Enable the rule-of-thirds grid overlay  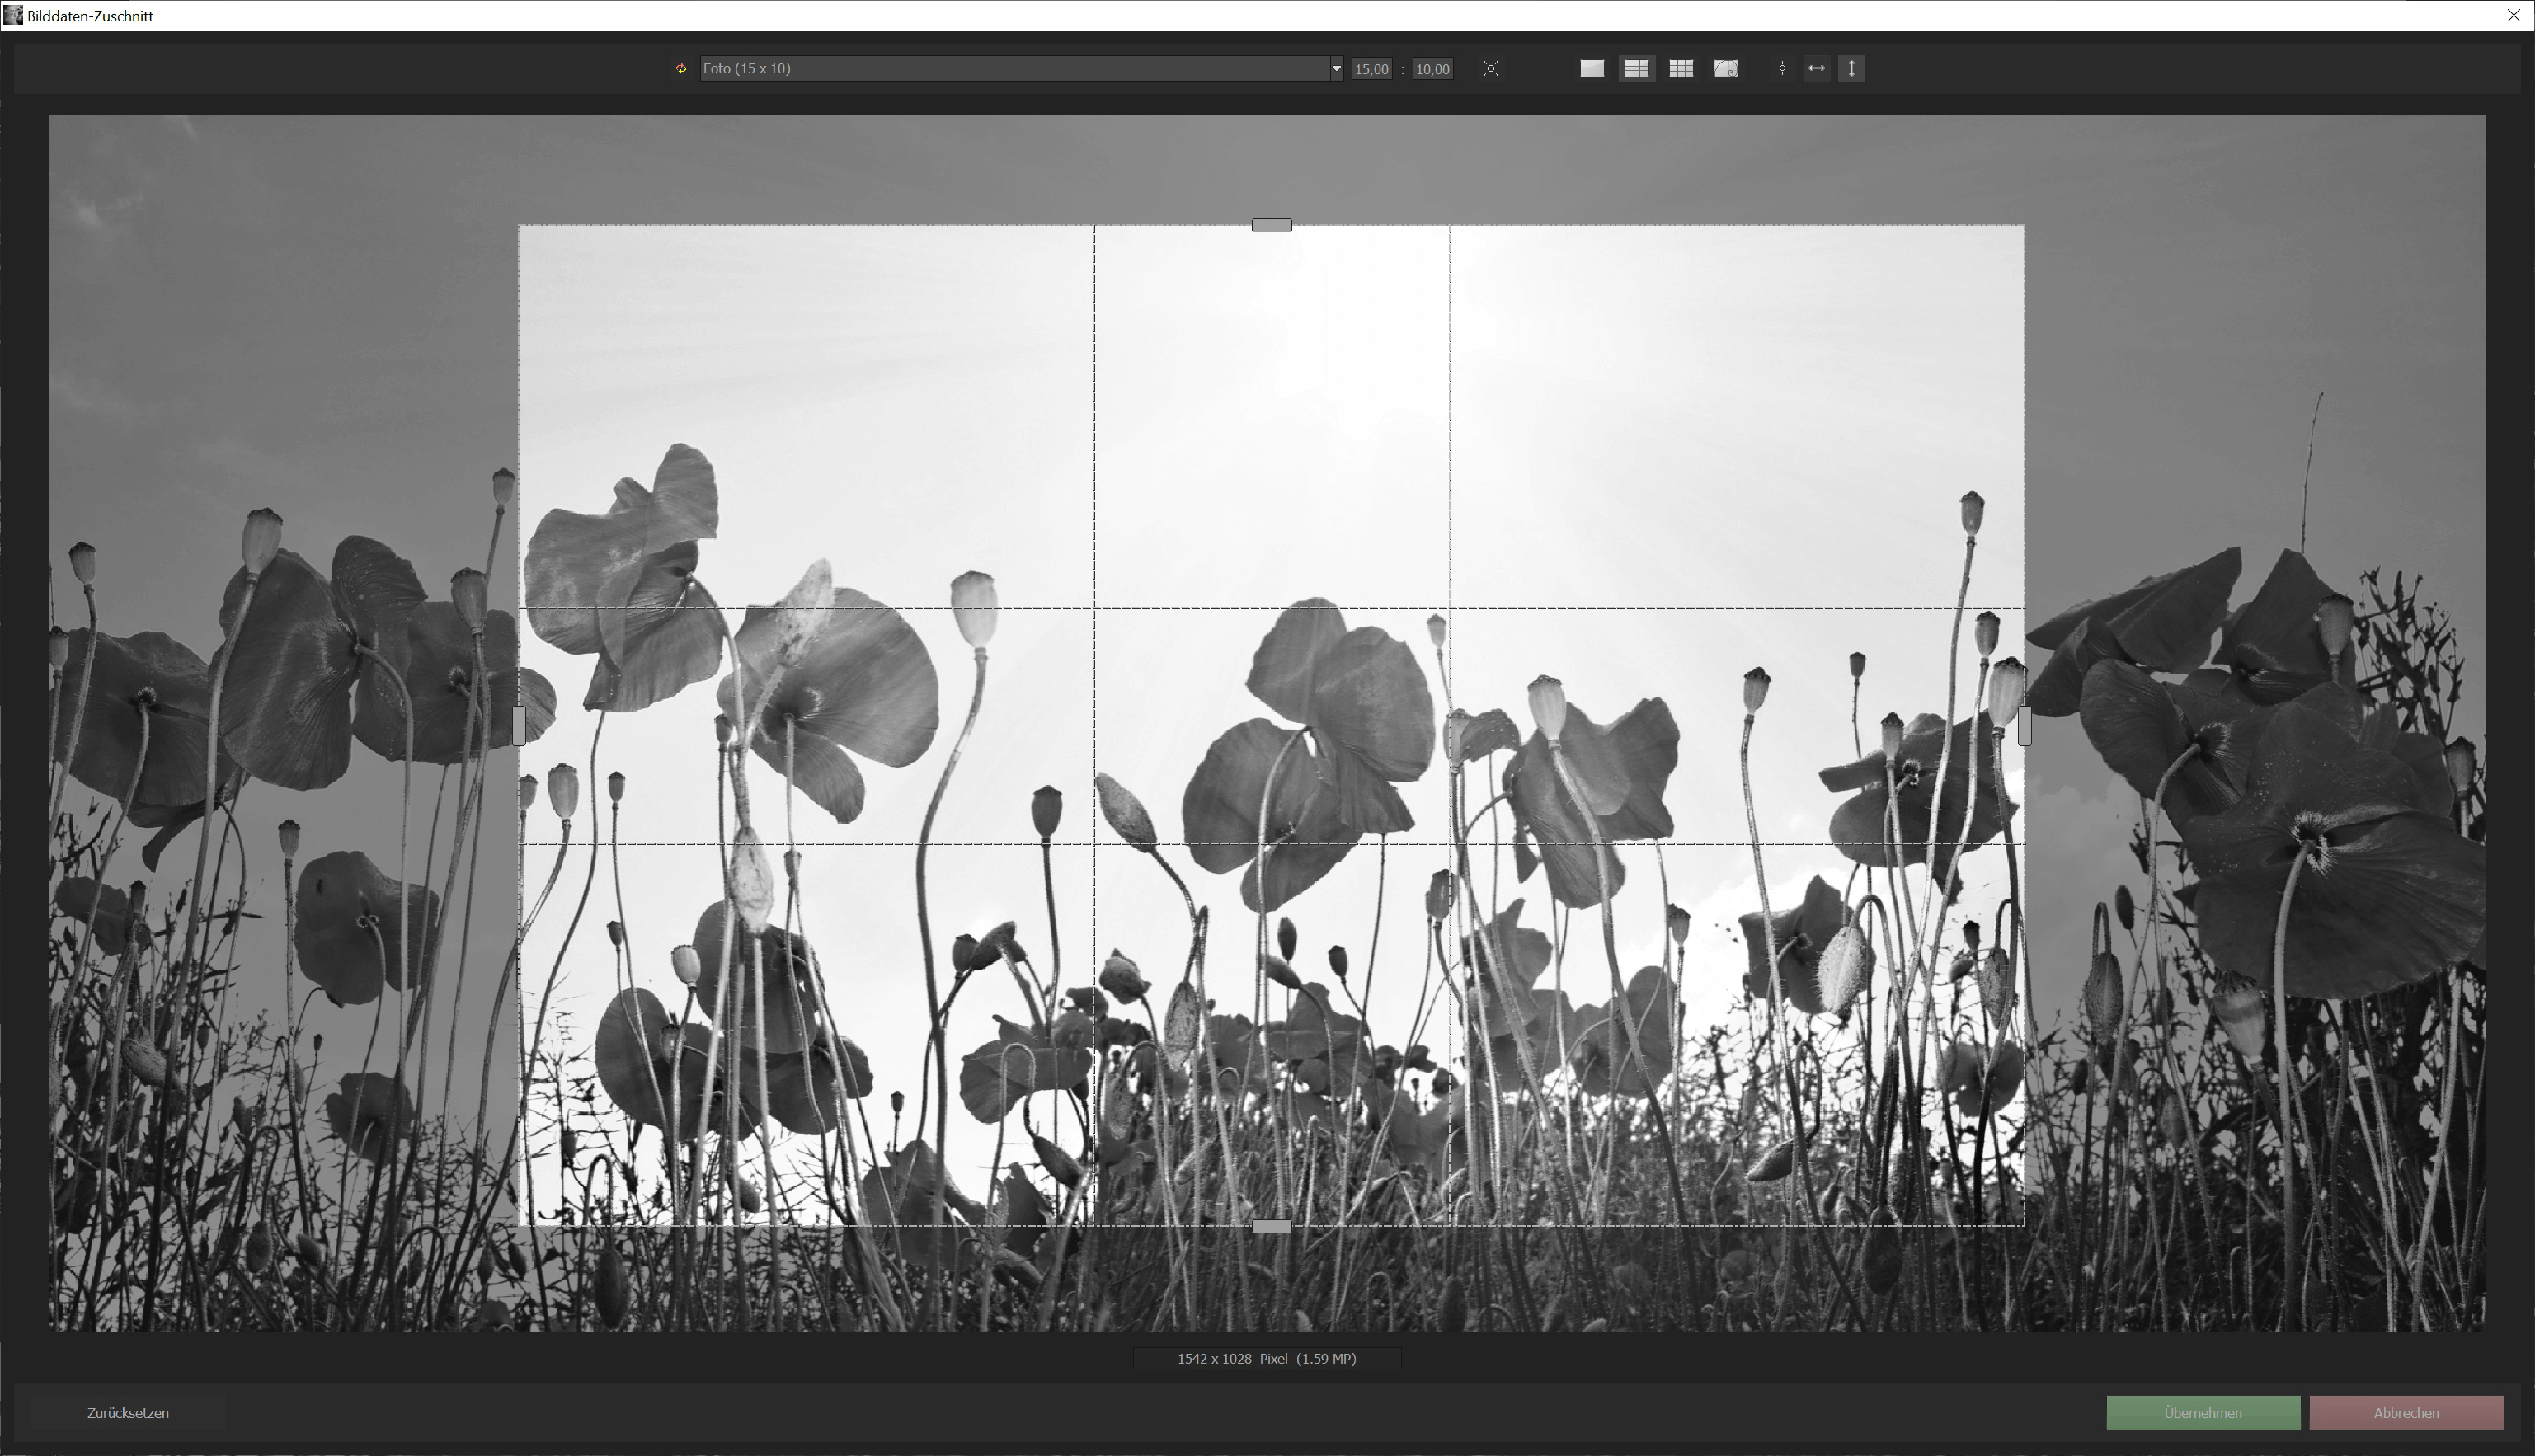[1636, 68]
